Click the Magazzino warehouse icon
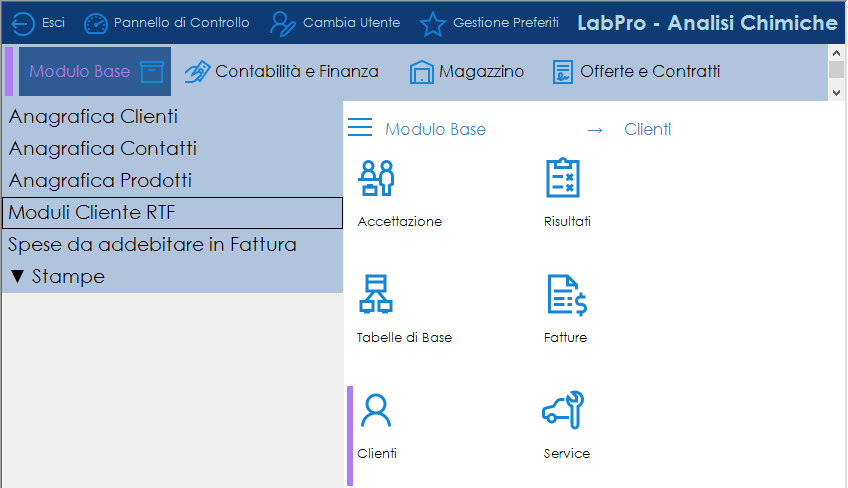Viewport: 848px width, 488px height. pyautogui.click(x=421, y=72)
